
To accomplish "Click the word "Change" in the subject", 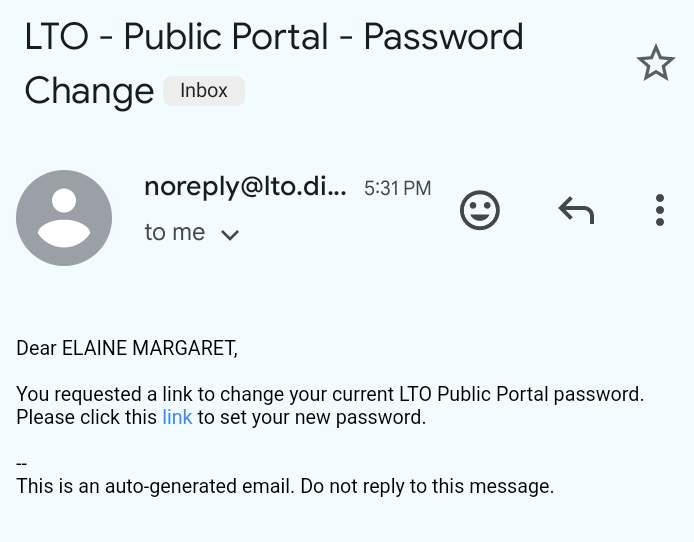I will click(x=89, y=91).
